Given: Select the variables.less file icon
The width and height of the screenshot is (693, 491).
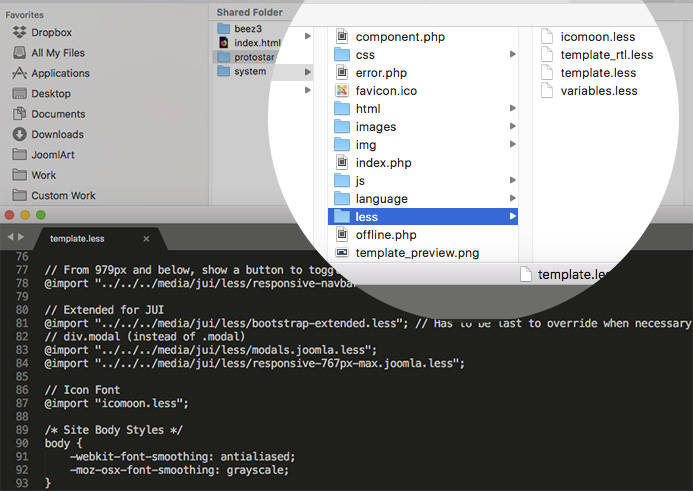Looking at the screenshot, I should 547,91.
